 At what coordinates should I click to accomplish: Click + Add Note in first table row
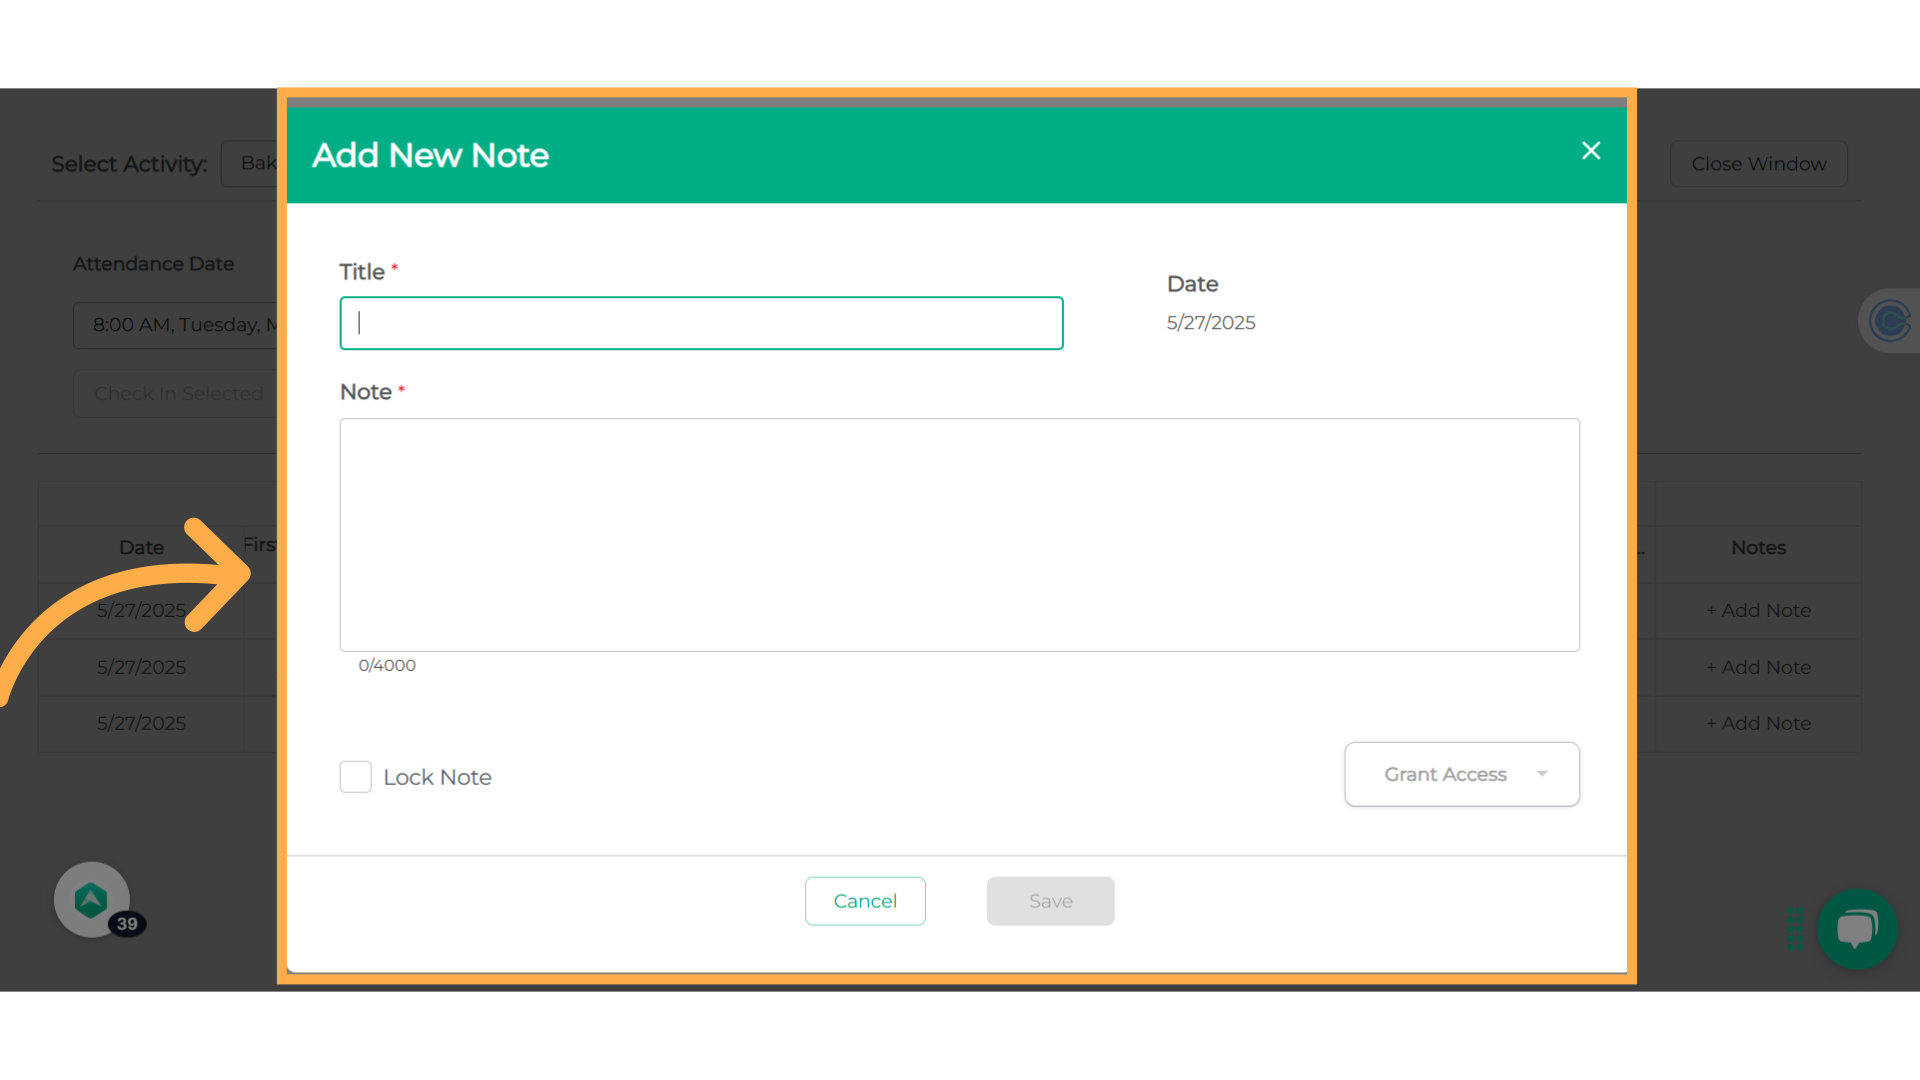pos(1758,610)
